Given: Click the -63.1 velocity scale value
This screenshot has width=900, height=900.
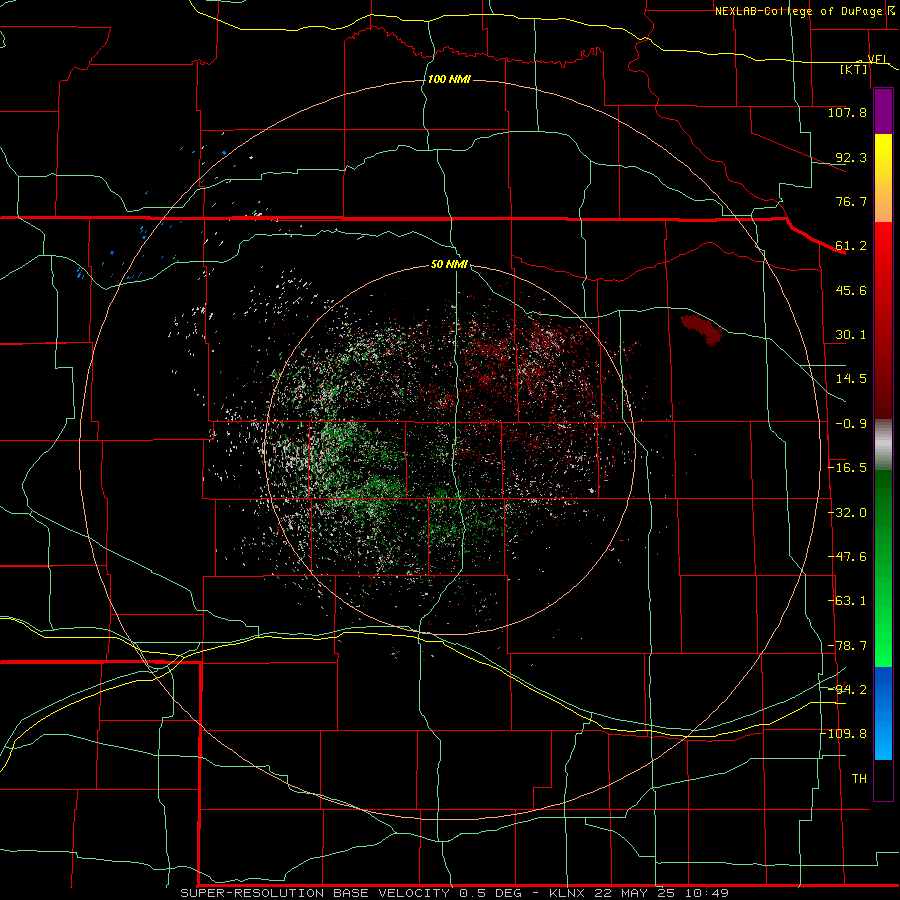Looking at the screenshot, I should [847, 601].
